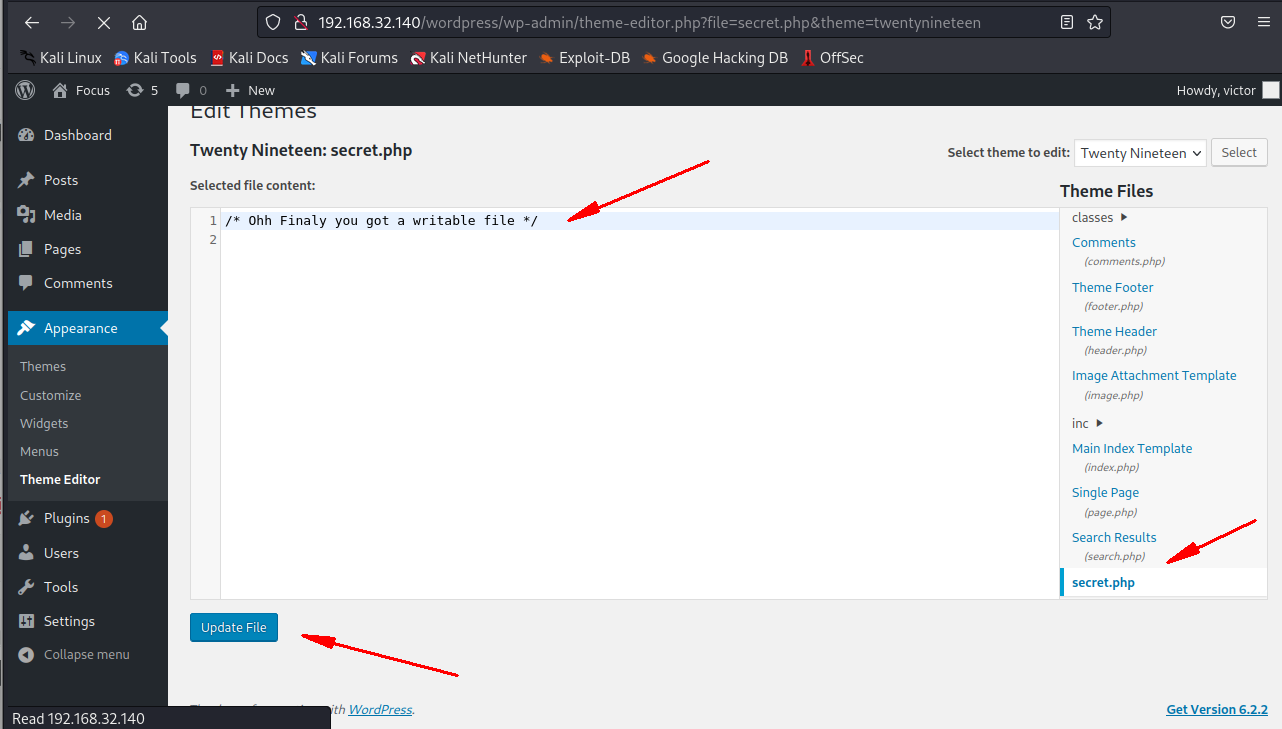This screenshot has height=729, width=1282.
Task: Expand the inc folder
Action: coord(1088,423)
